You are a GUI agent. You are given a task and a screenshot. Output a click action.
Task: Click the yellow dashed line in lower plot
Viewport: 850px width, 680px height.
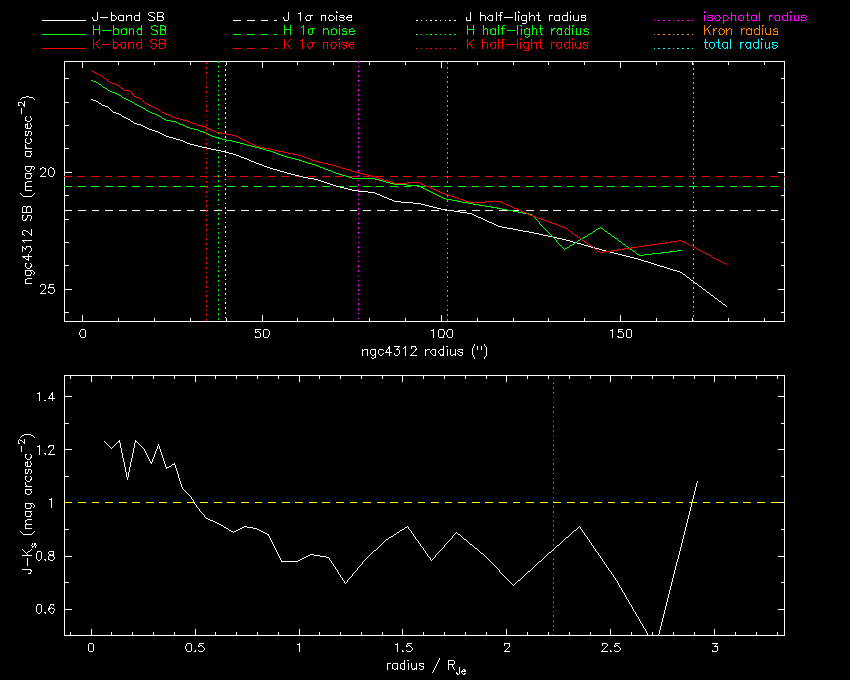(x=400, y=503)
